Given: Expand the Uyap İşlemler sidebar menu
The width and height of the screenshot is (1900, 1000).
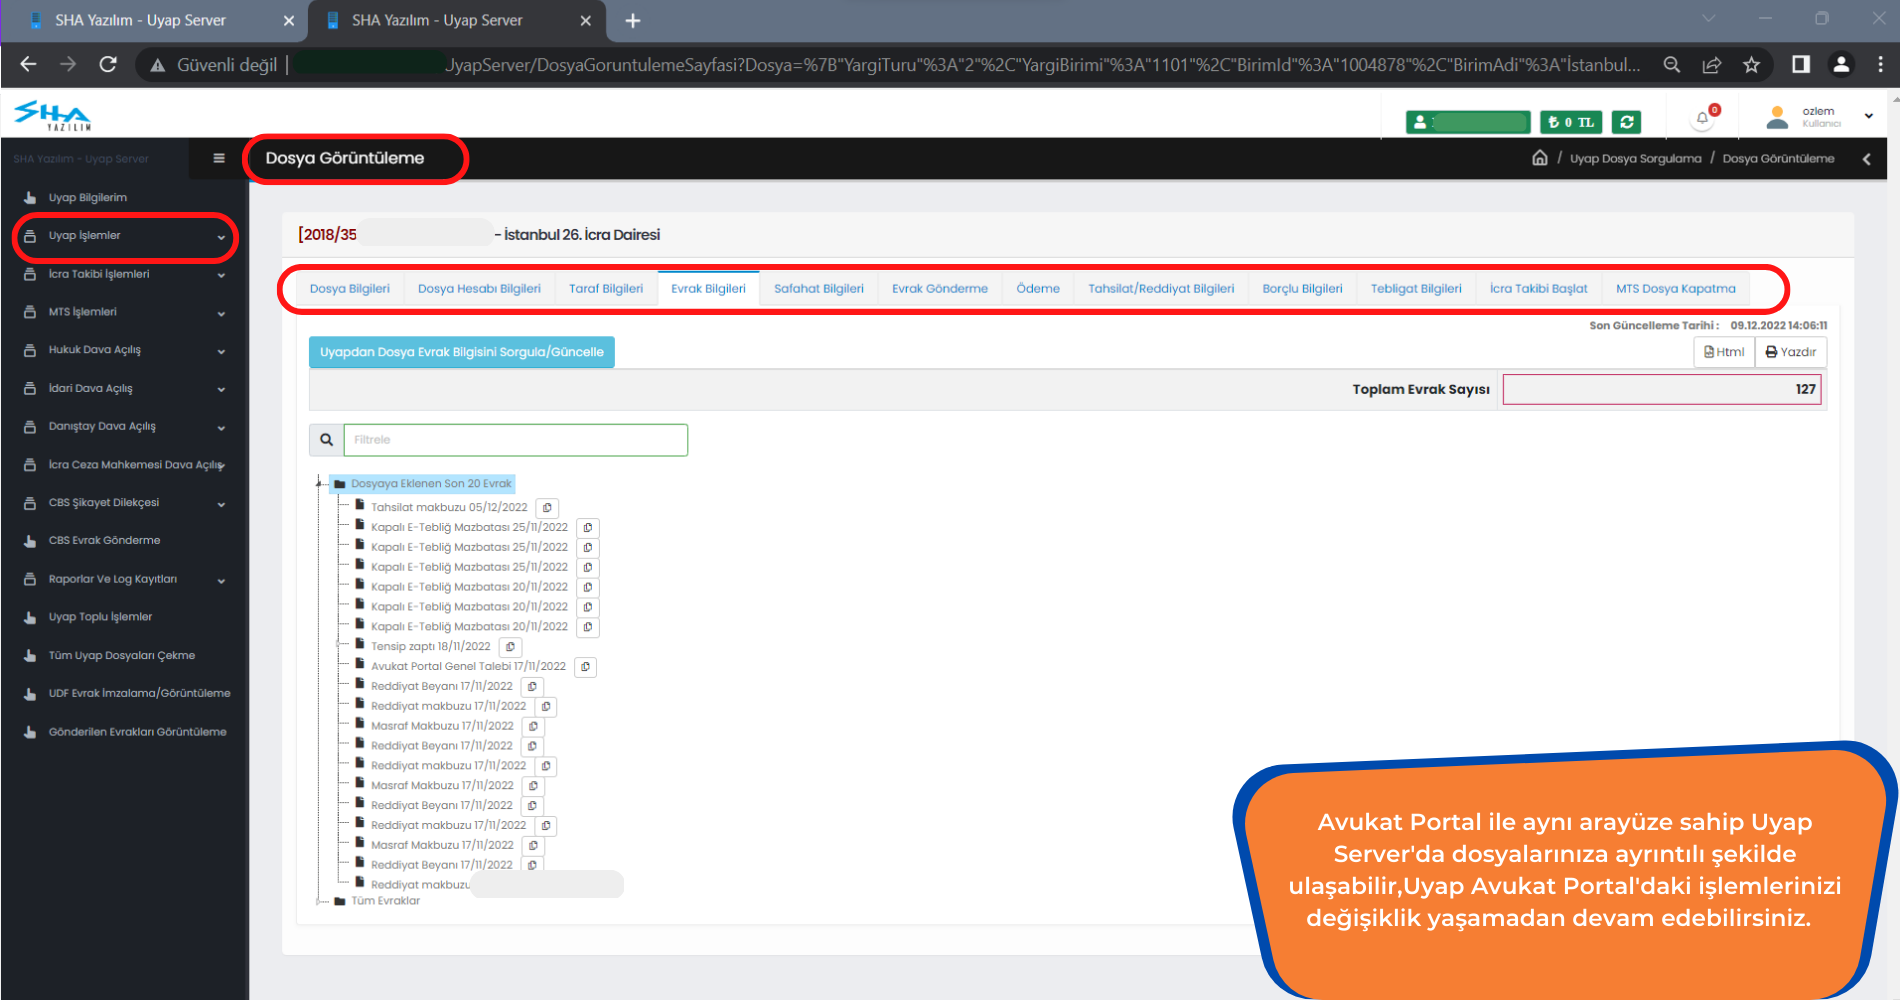Looking at the screenshot, I should click(x=124, y=236).
